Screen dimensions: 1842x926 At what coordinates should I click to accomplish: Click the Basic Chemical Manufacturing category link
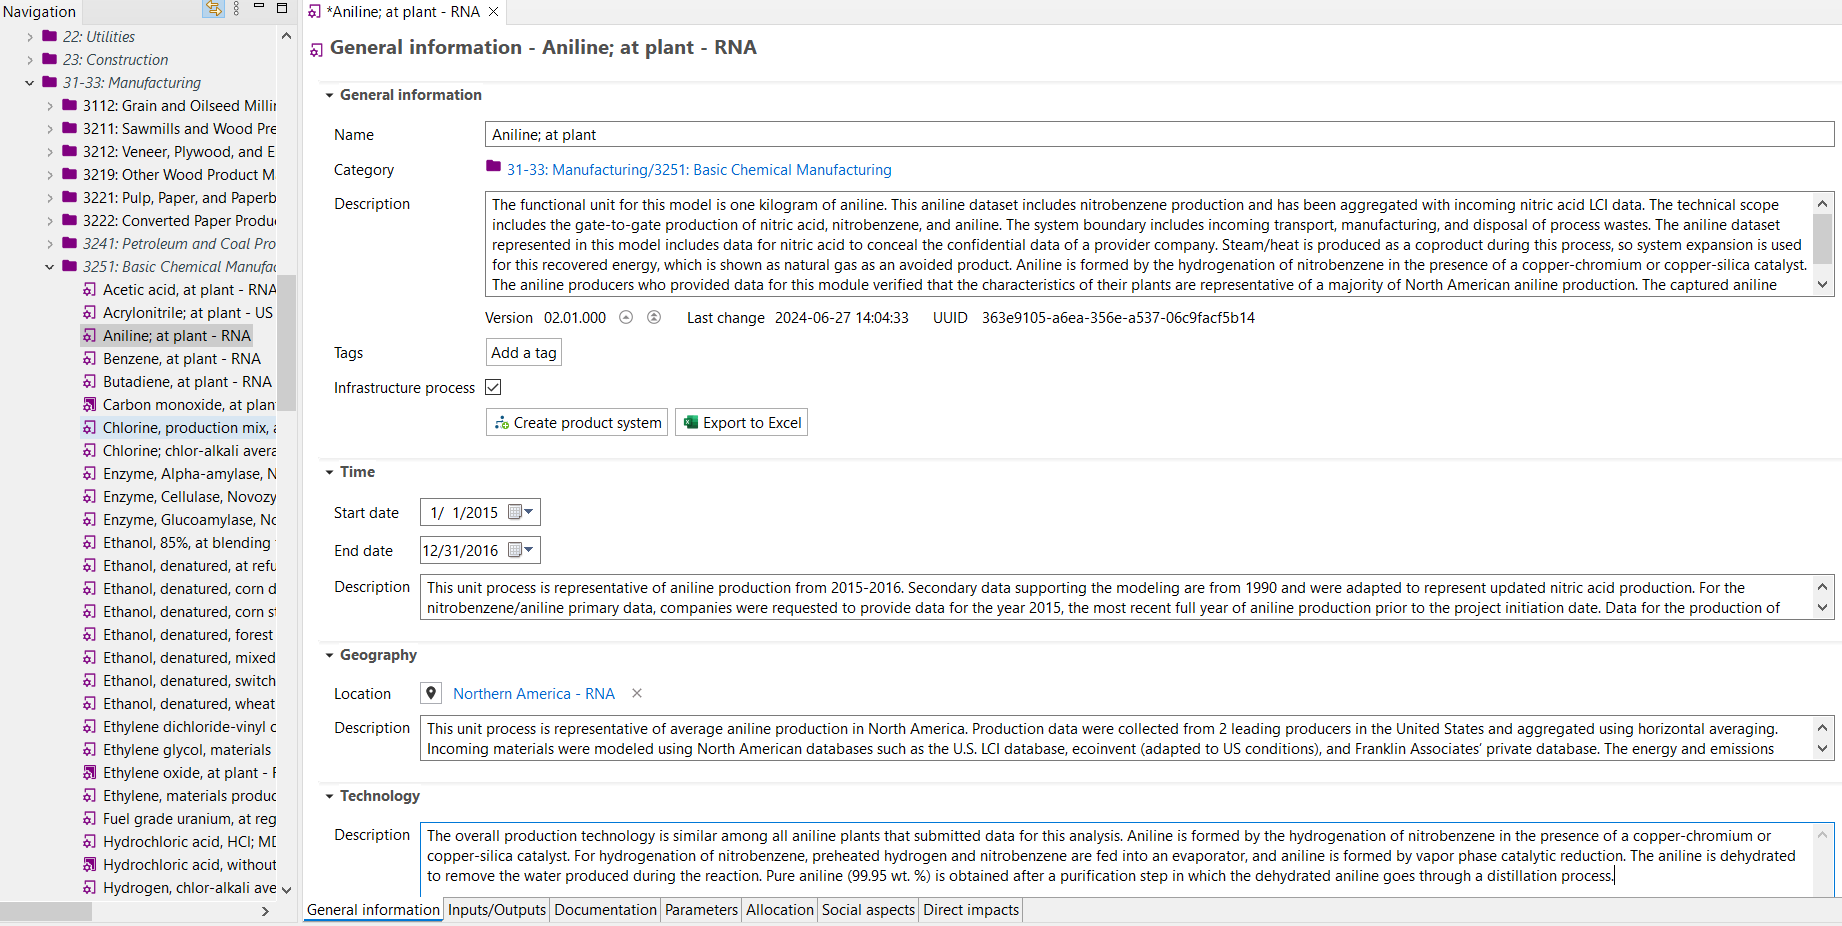point(699,170)
